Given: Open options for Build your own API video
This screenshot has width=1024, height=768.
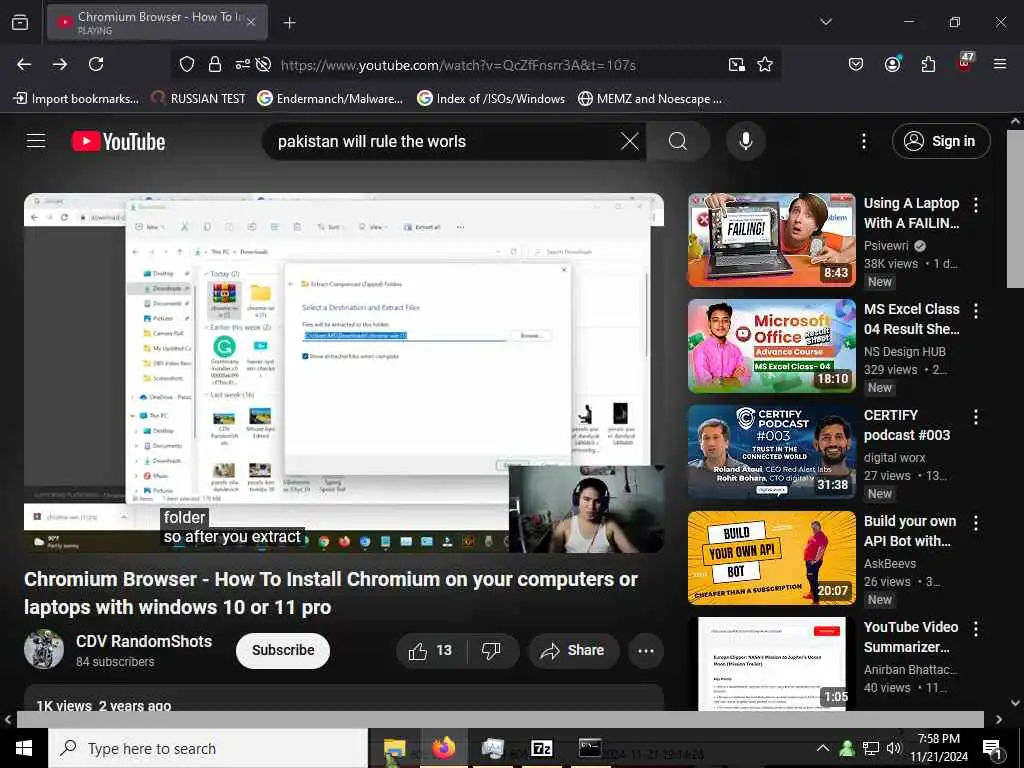Looking at the screenshot, I should pos(976,522).
